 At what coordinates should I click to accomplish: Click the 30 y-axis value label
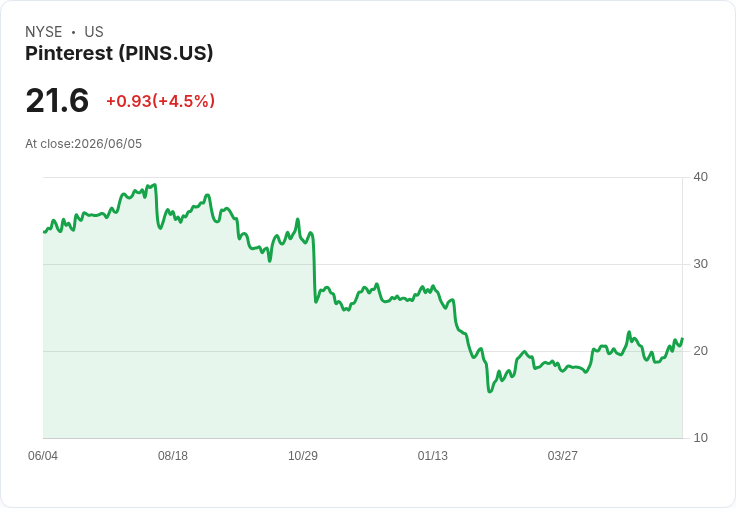(700, 264)
